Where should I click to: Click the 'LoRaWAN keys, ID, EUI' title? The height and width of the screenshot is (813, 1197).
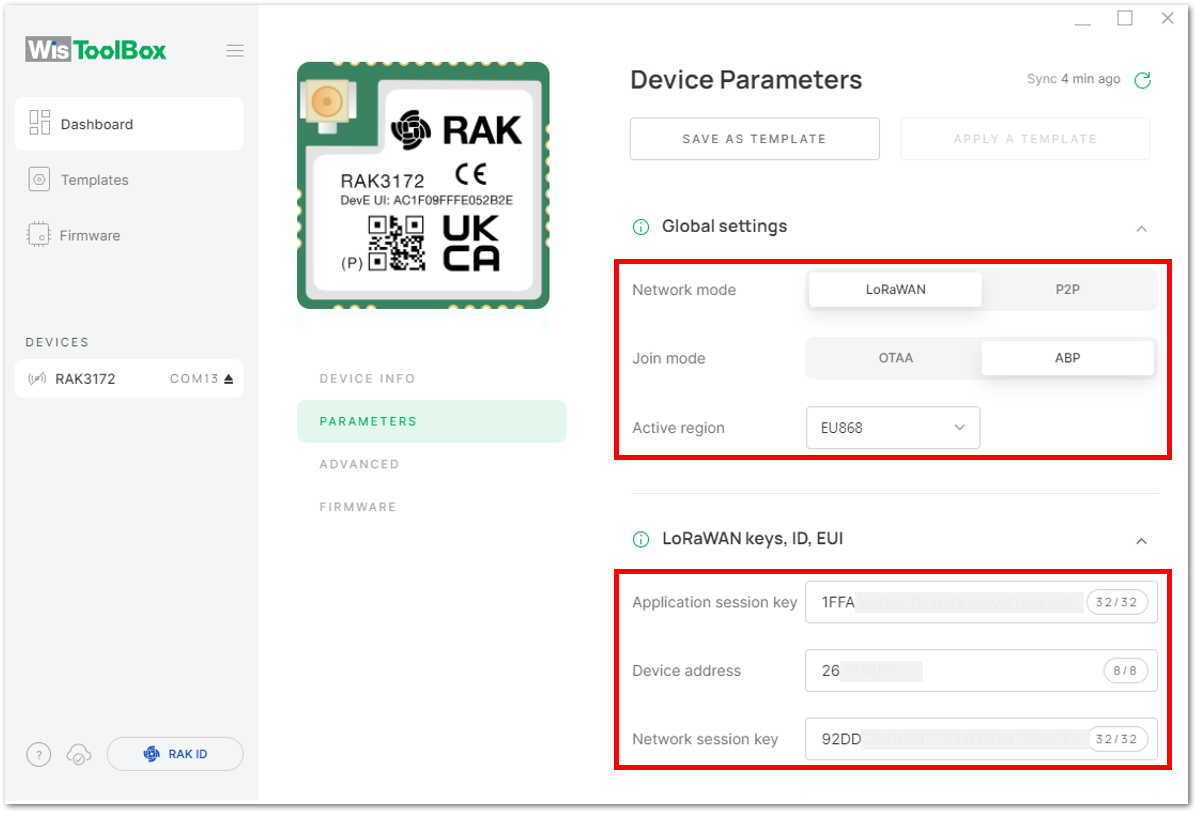click(753, 538)
